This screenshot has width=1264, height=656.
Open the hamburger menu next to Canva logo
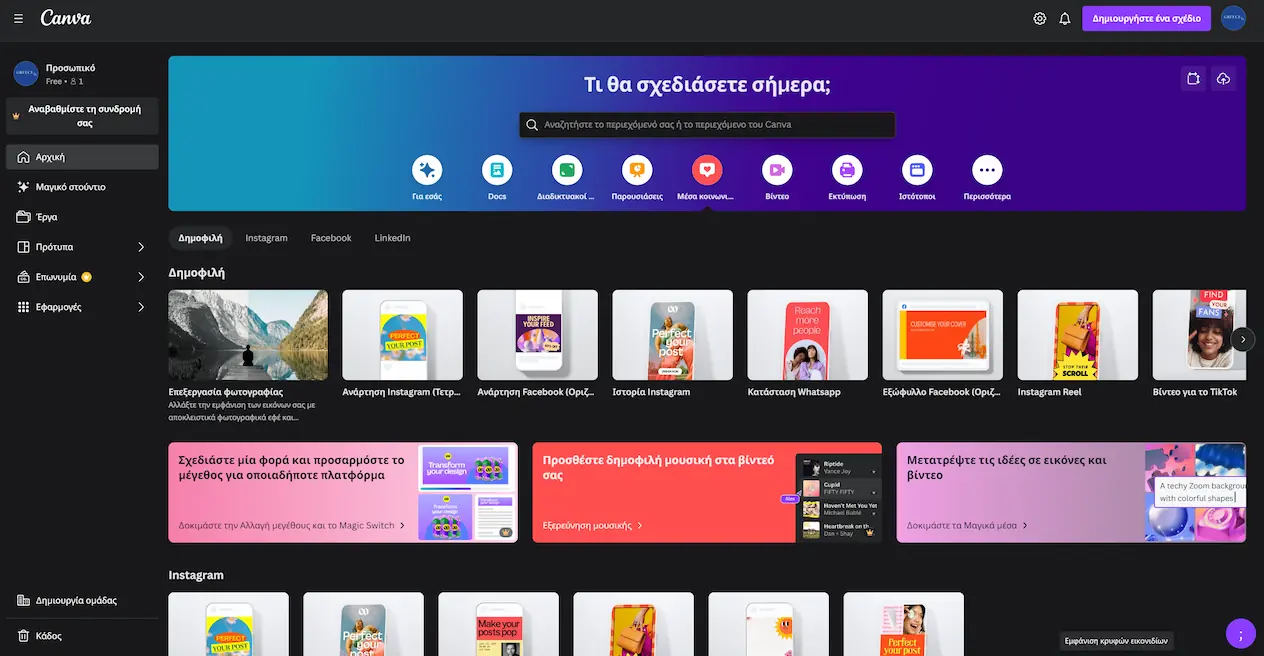click(18, 17)
